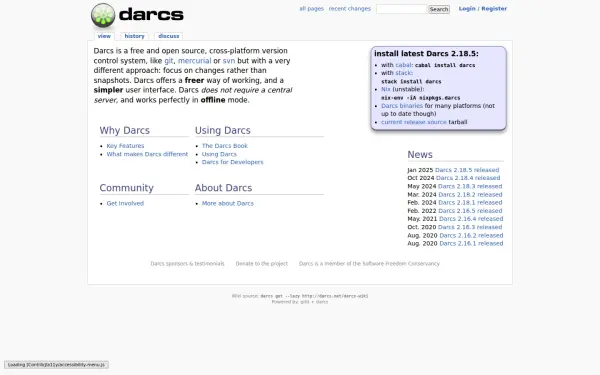Open 'current release source' tarball link
600x375 pixels.
(414, 122)
